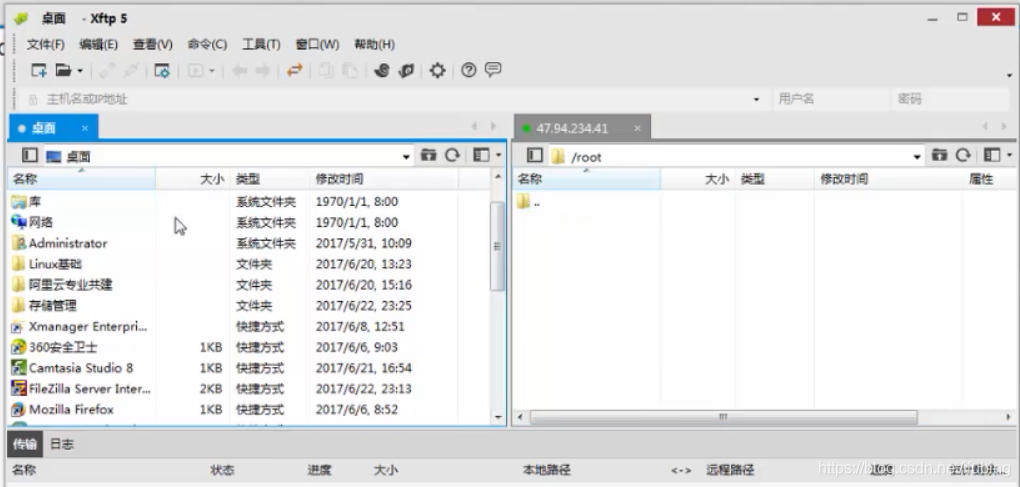Launch Xshell from the black swirl icon

tap(382, 70)
